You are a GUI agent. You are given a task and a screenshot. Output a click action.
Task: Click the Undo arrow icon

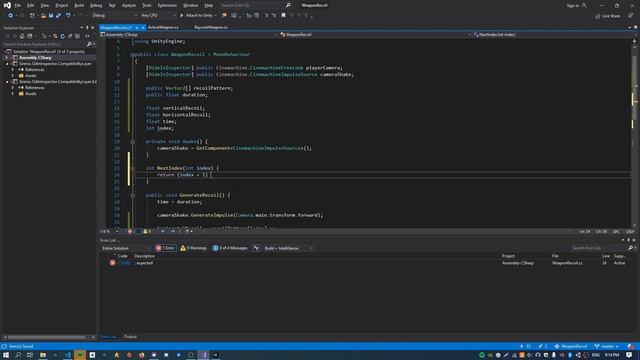tap(68, 16)
